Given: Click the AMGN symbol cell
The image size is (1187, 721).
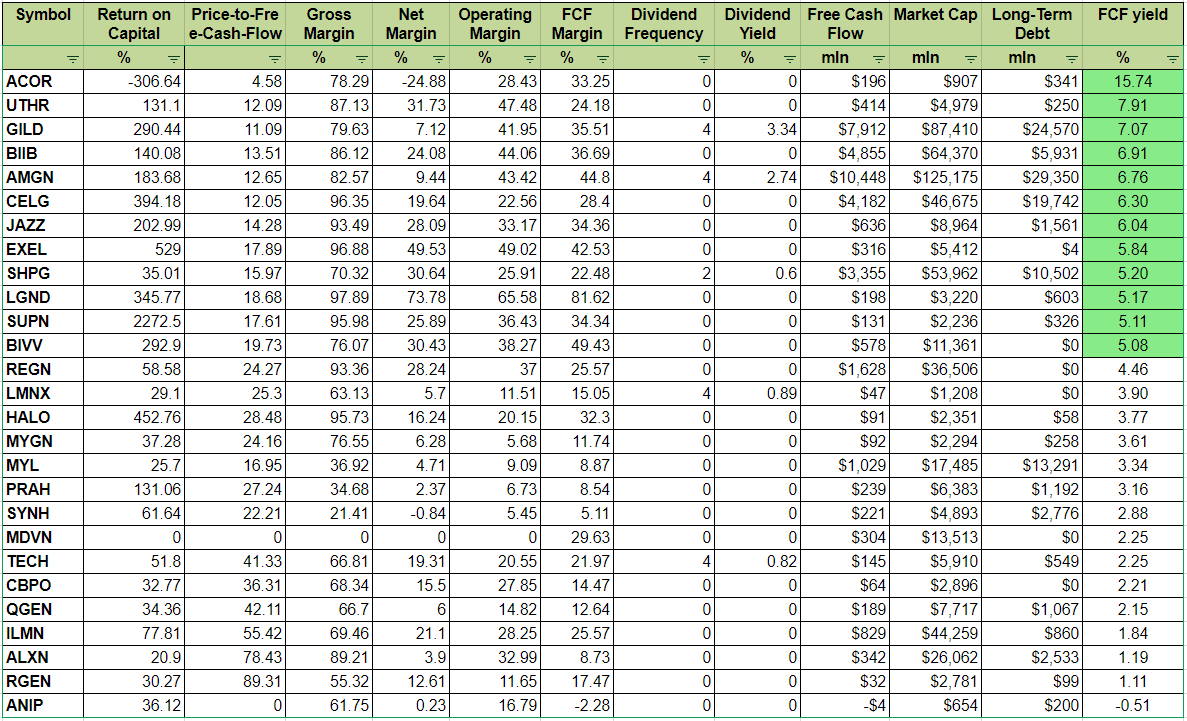Looking at the screenshot, I should pyautogui.click(x=42, y=178).
